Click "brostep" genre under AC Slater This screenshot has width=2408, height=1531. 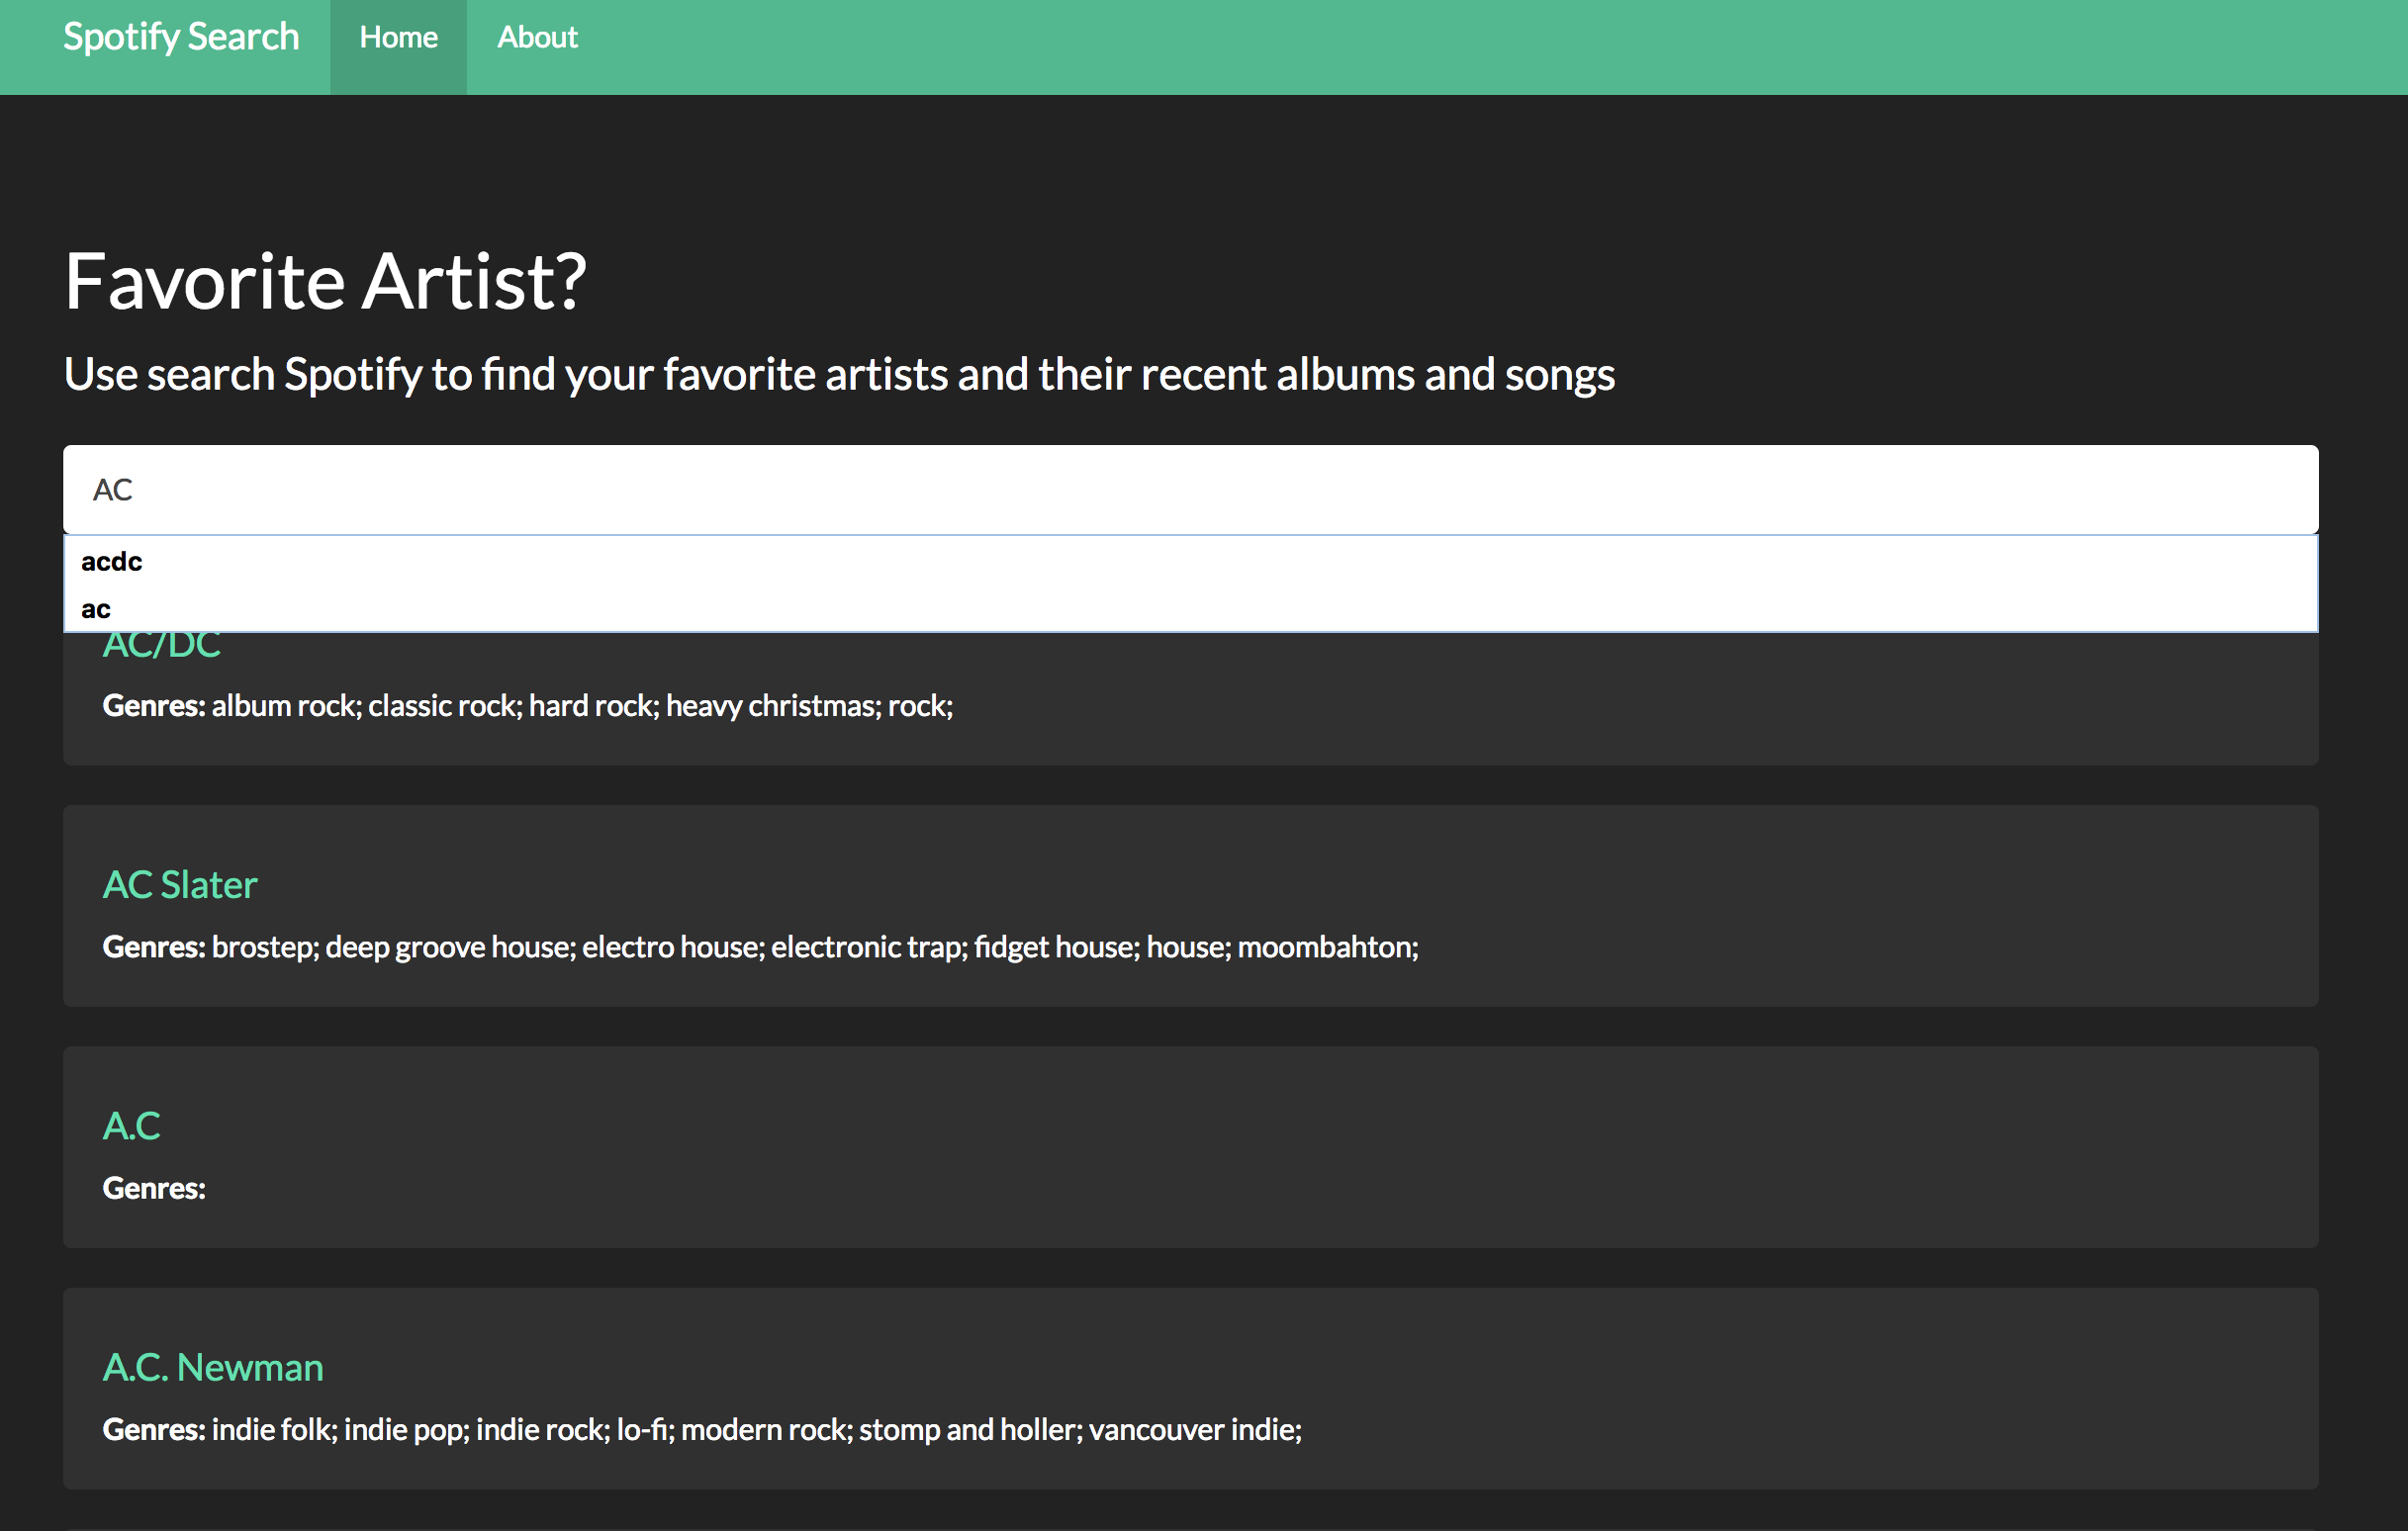[264, 947]
